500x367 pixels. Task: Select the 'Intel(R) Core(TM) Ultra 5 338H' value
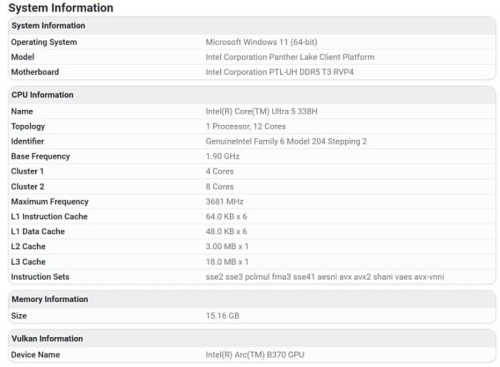pos(261,111)
